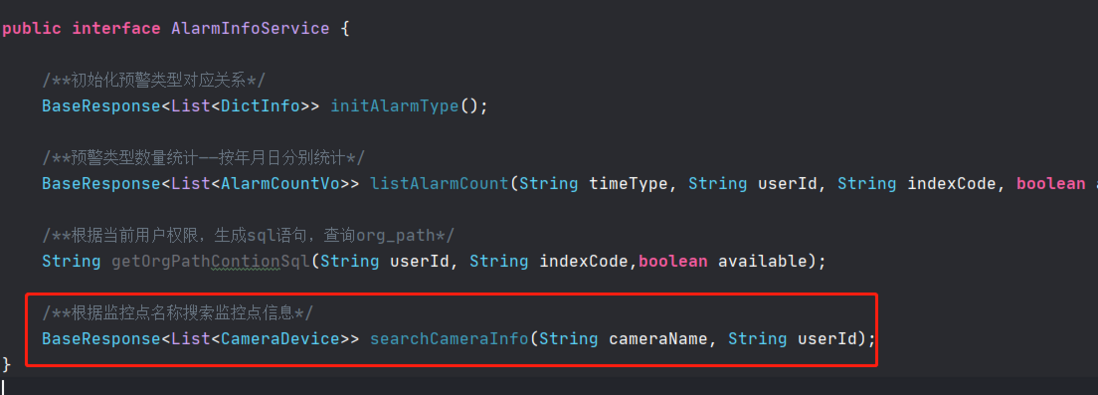1098x395 pixels.
Task: Click the comment about 预警类型数量统计
Action: click(203, 158)
